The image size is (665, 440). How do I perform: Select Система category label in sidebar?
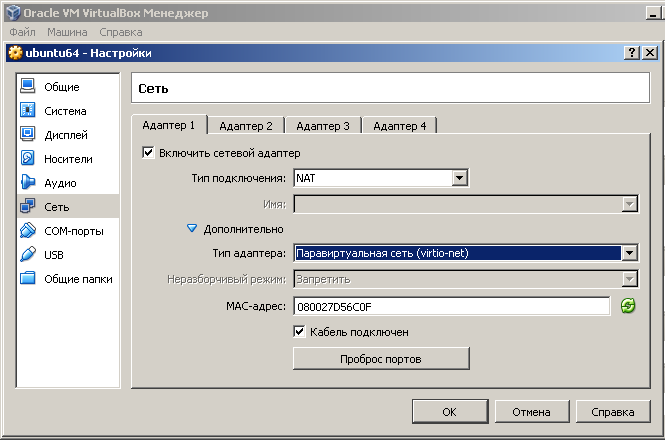(x=65, y=111)
